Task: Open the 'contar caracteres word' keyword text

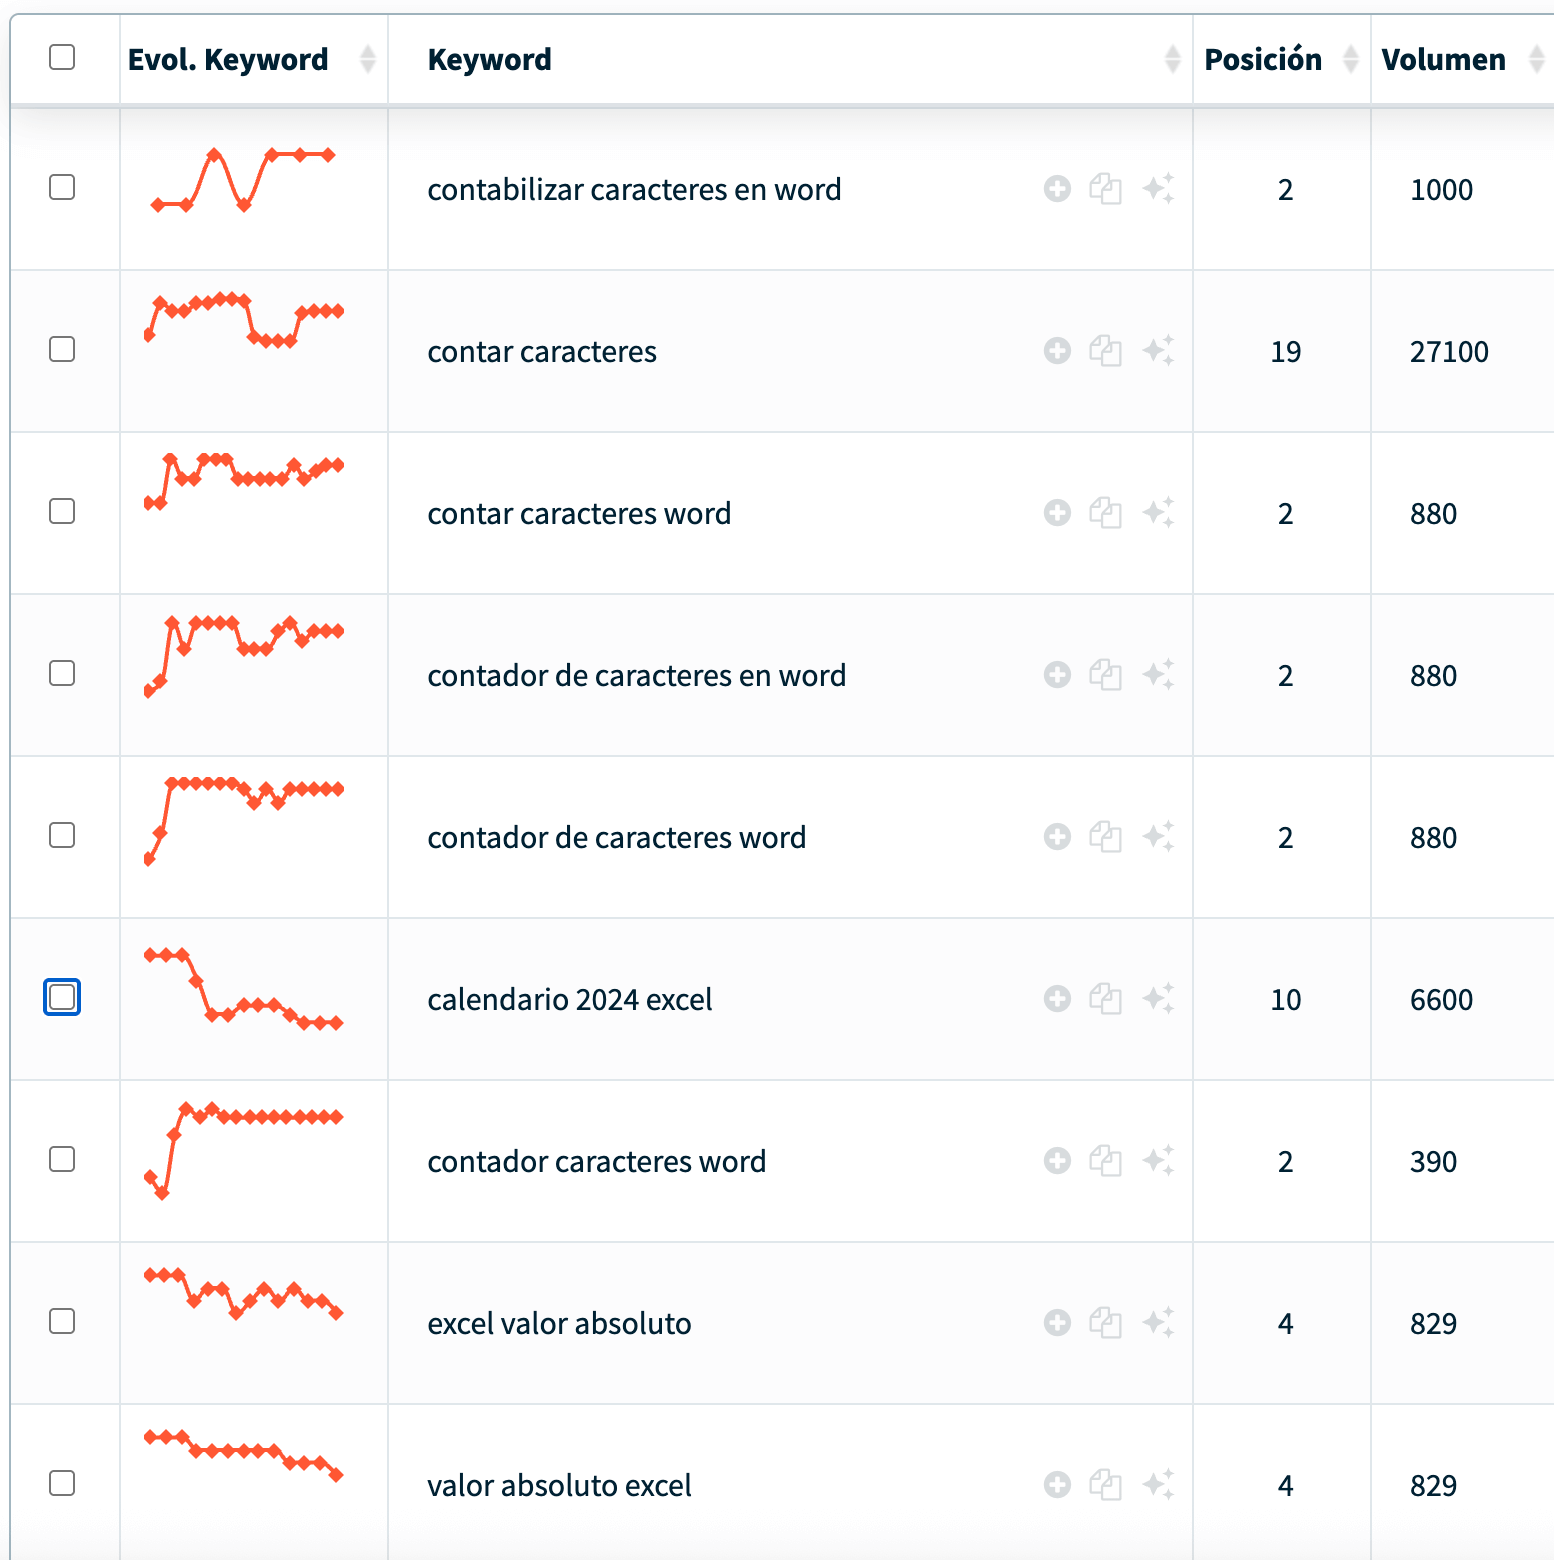Action: click(579, 514)
